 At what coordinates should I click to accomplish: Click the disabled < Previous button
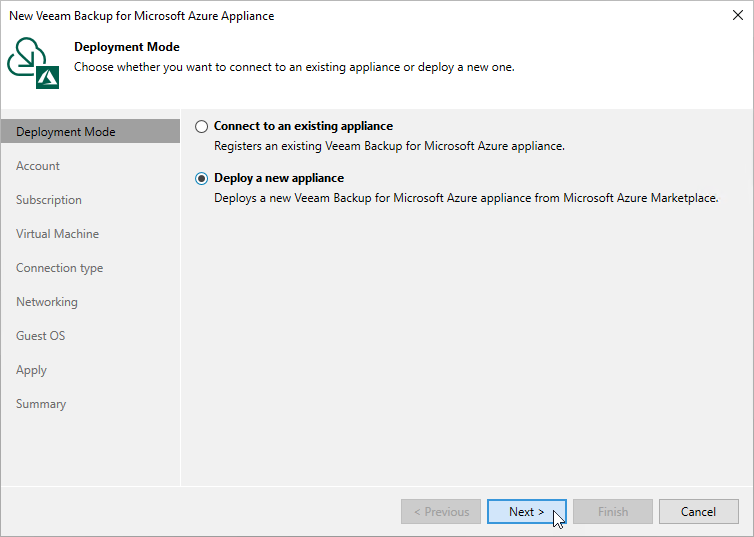pyautogui.click(x=441, y=512)
